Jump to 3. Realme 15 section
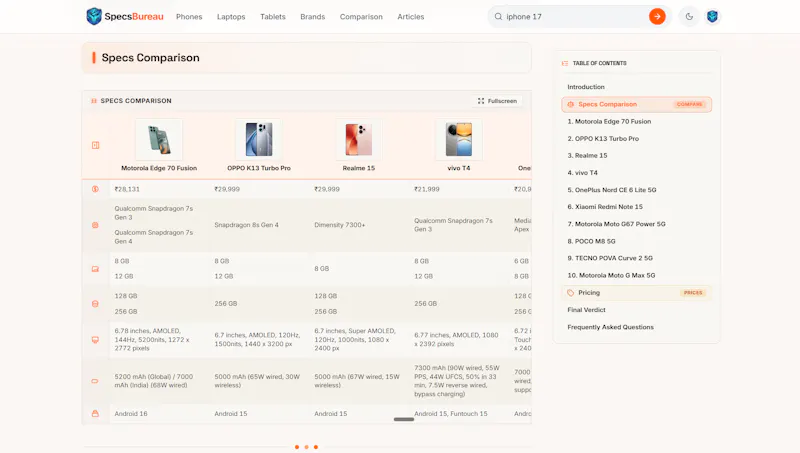Screen dimensions: 800x453 (587, 156)
